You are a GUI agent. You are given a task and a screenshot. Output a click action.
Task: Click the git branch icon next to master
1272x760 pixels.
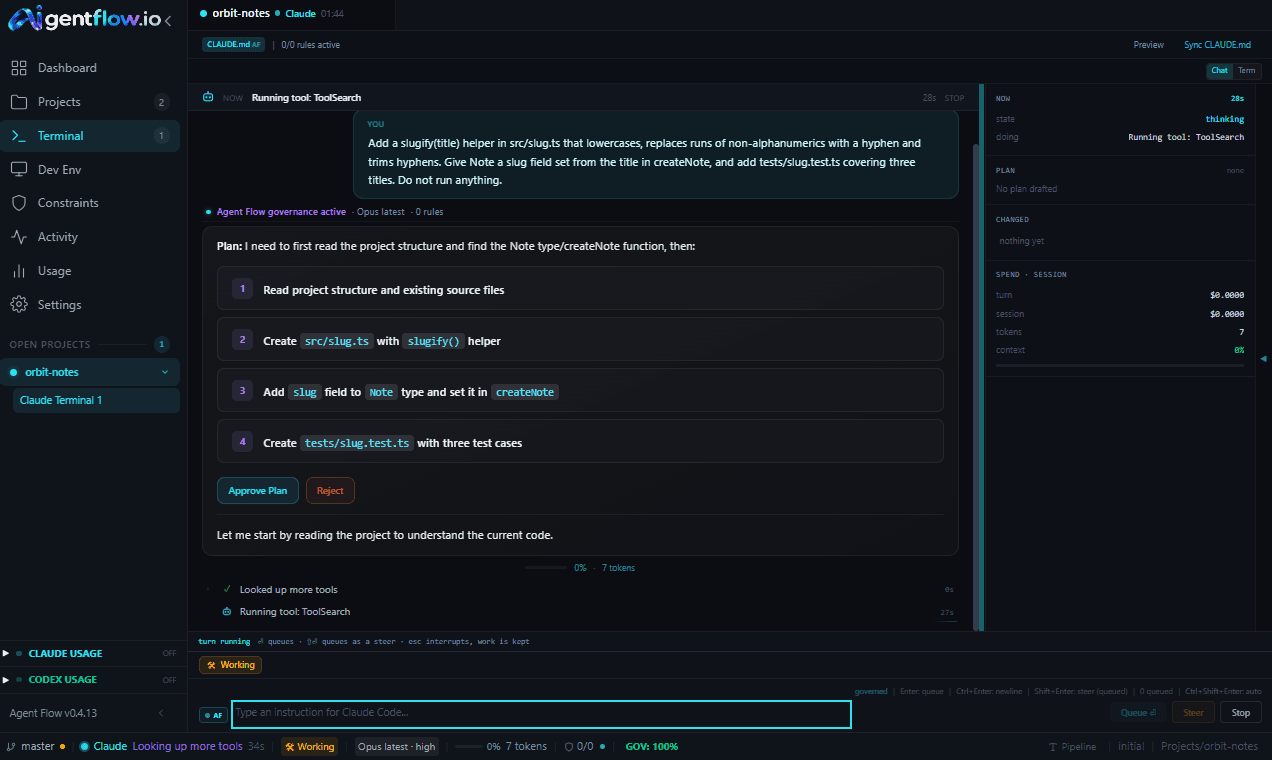11,746
